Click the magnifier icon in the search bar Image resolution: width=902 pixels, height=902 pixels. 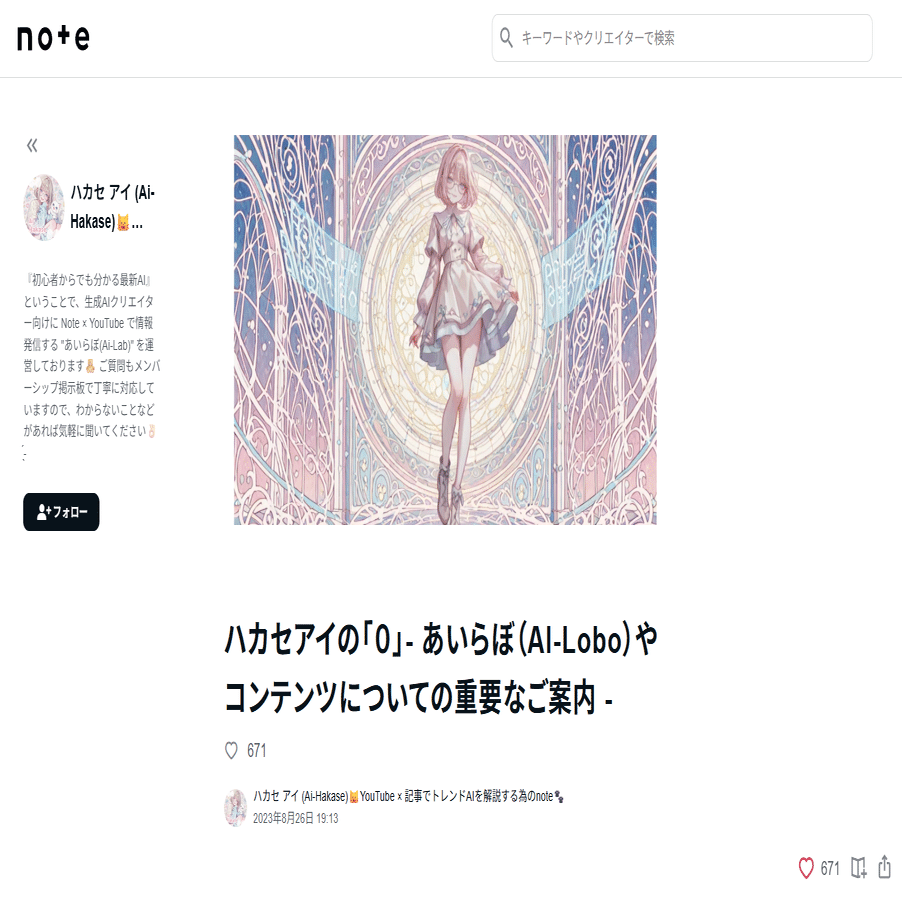pos(506,37)
